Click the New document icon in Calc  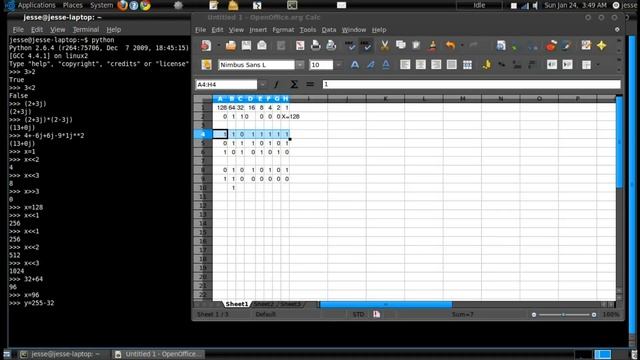coord(206,45)
